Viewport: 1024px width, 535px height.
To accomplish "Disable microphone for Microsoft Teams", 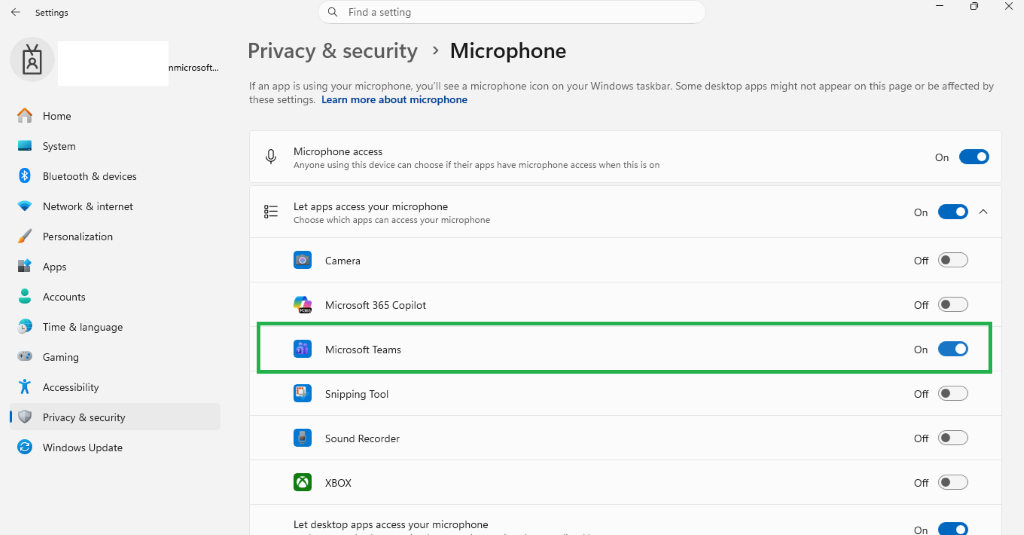I will [x=953, y=349].
